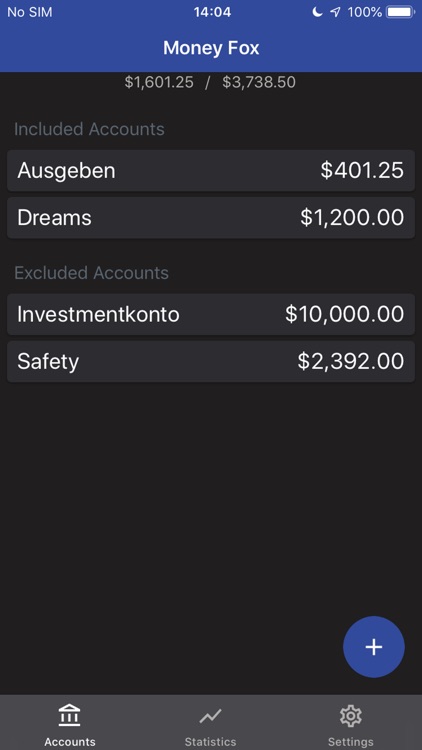Viewport: 422px width, 750px height.
Task: Tap the $10,000.00 Investmentkonto amount
Action: click(x=344, y=314)
